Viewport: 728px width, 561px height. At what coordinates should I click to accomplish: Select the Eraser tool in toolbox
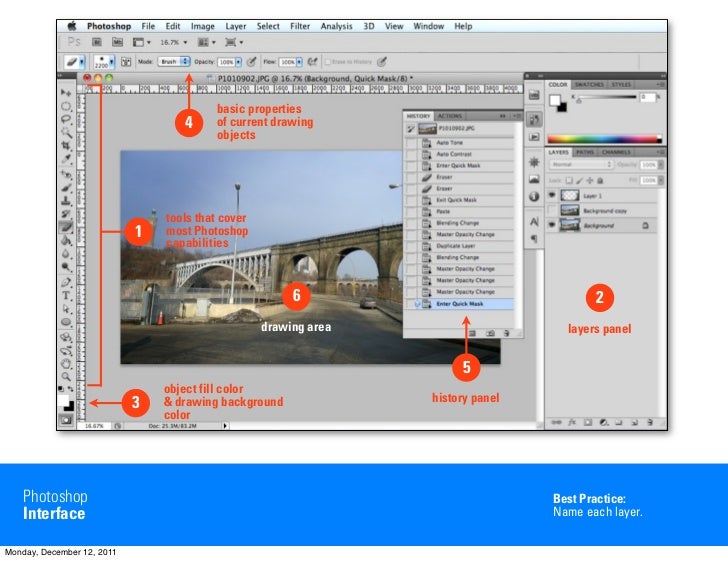[x=66, y=227]
